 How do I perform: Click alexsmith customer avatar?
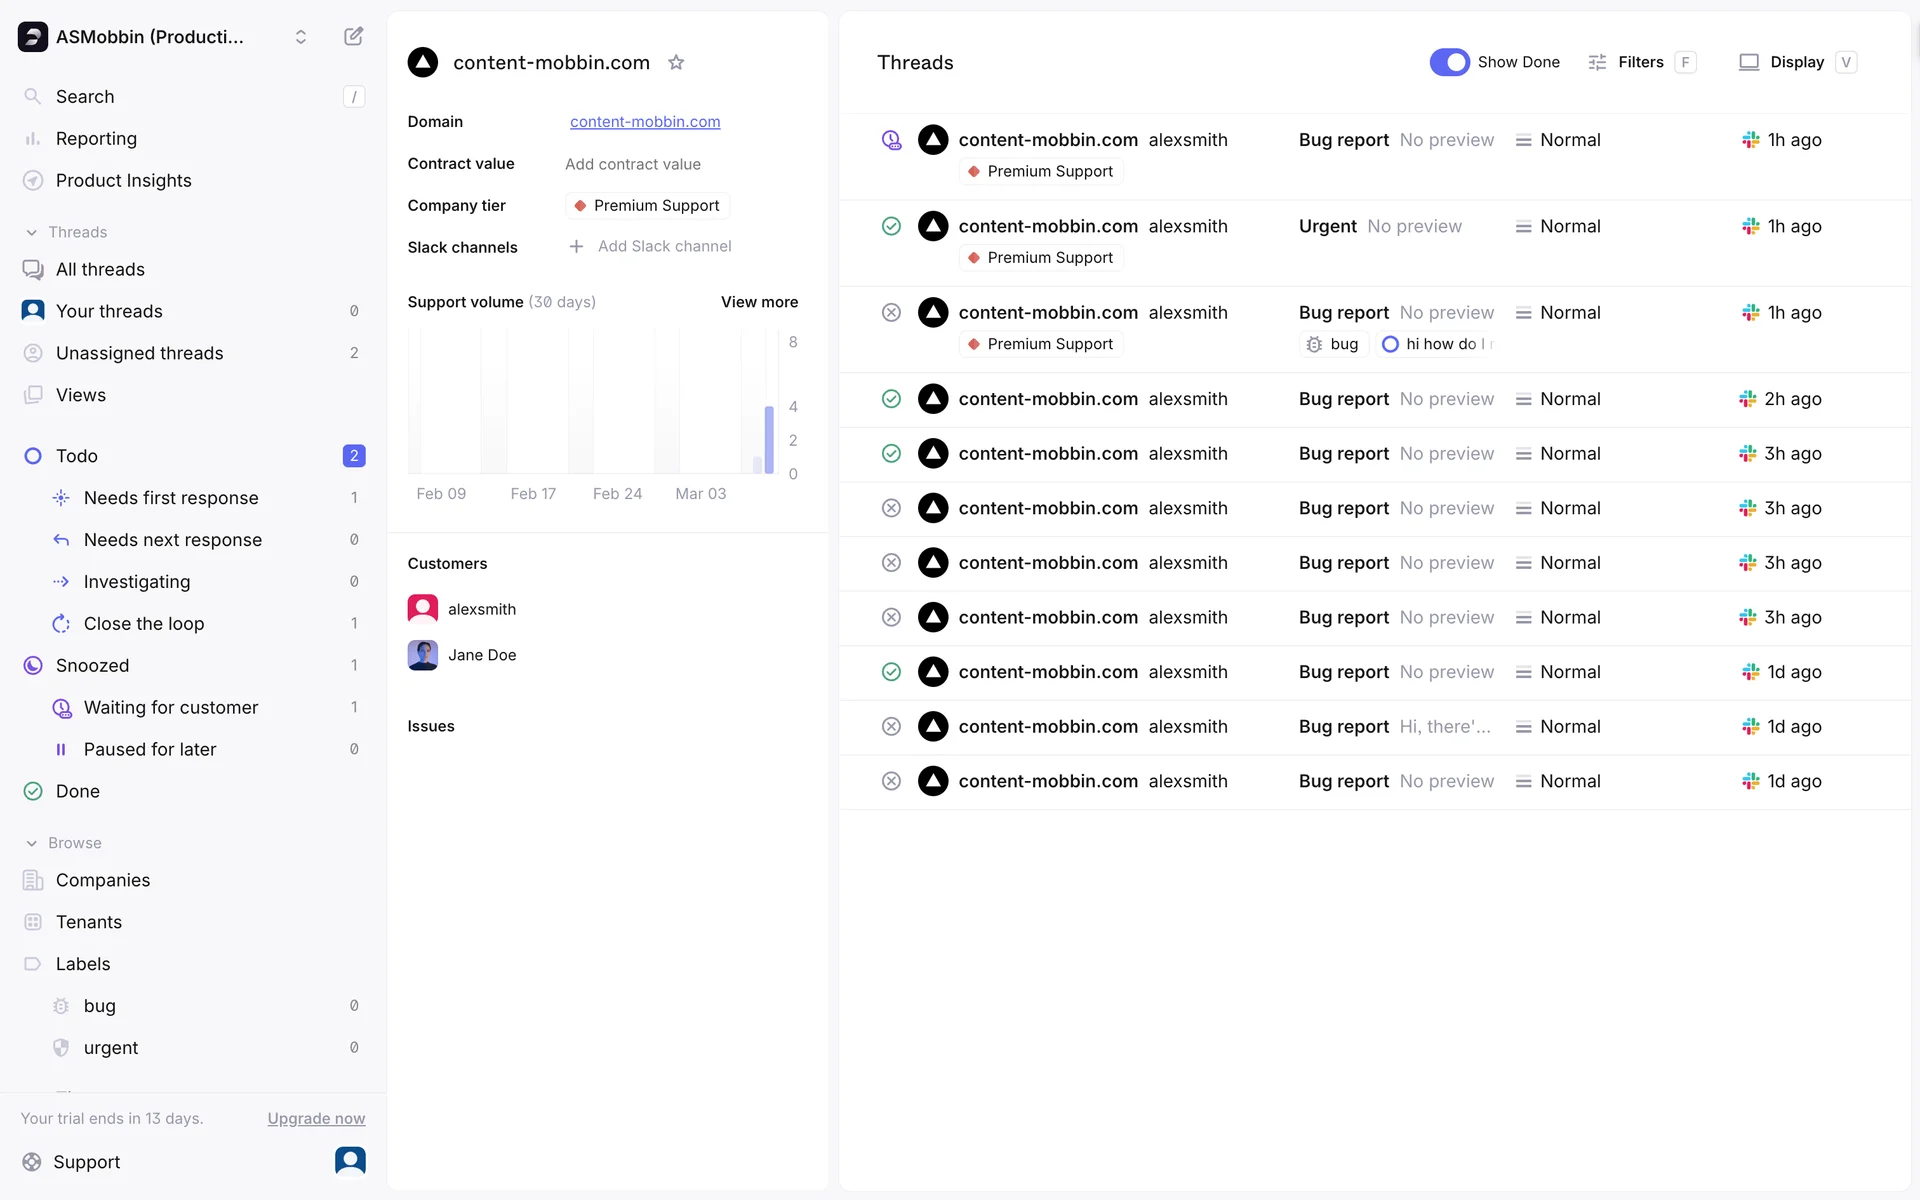pyautogui.click(x=423, y=609)
